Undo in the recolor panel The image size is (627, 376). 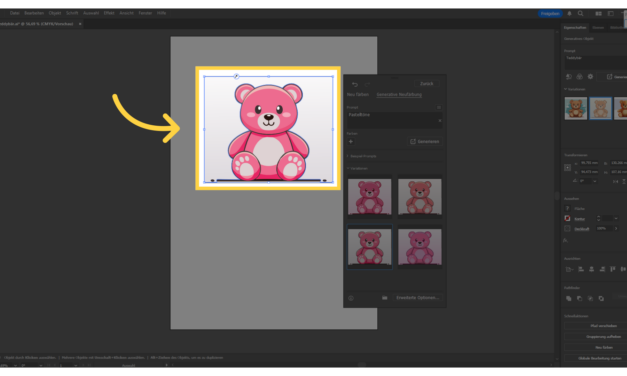[355, 84]
